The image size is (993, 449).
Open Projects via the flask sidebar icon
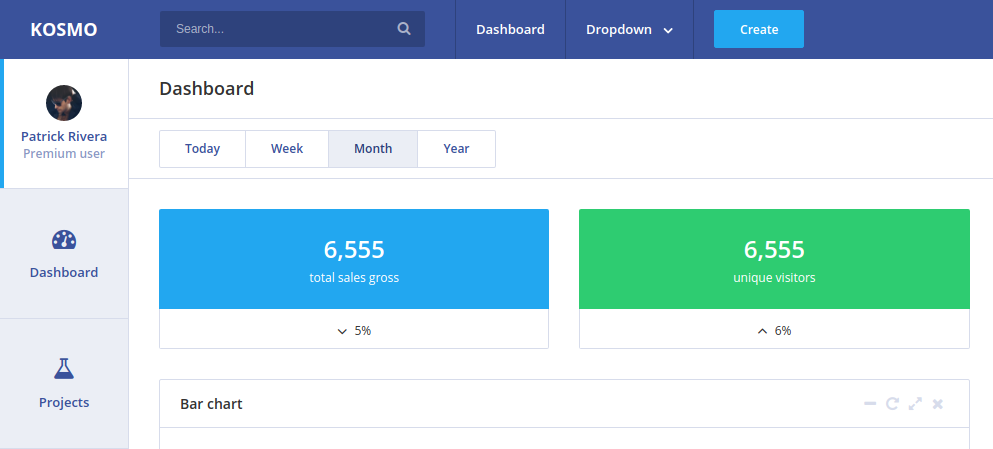pyautogui.click(x=64, y=369)
